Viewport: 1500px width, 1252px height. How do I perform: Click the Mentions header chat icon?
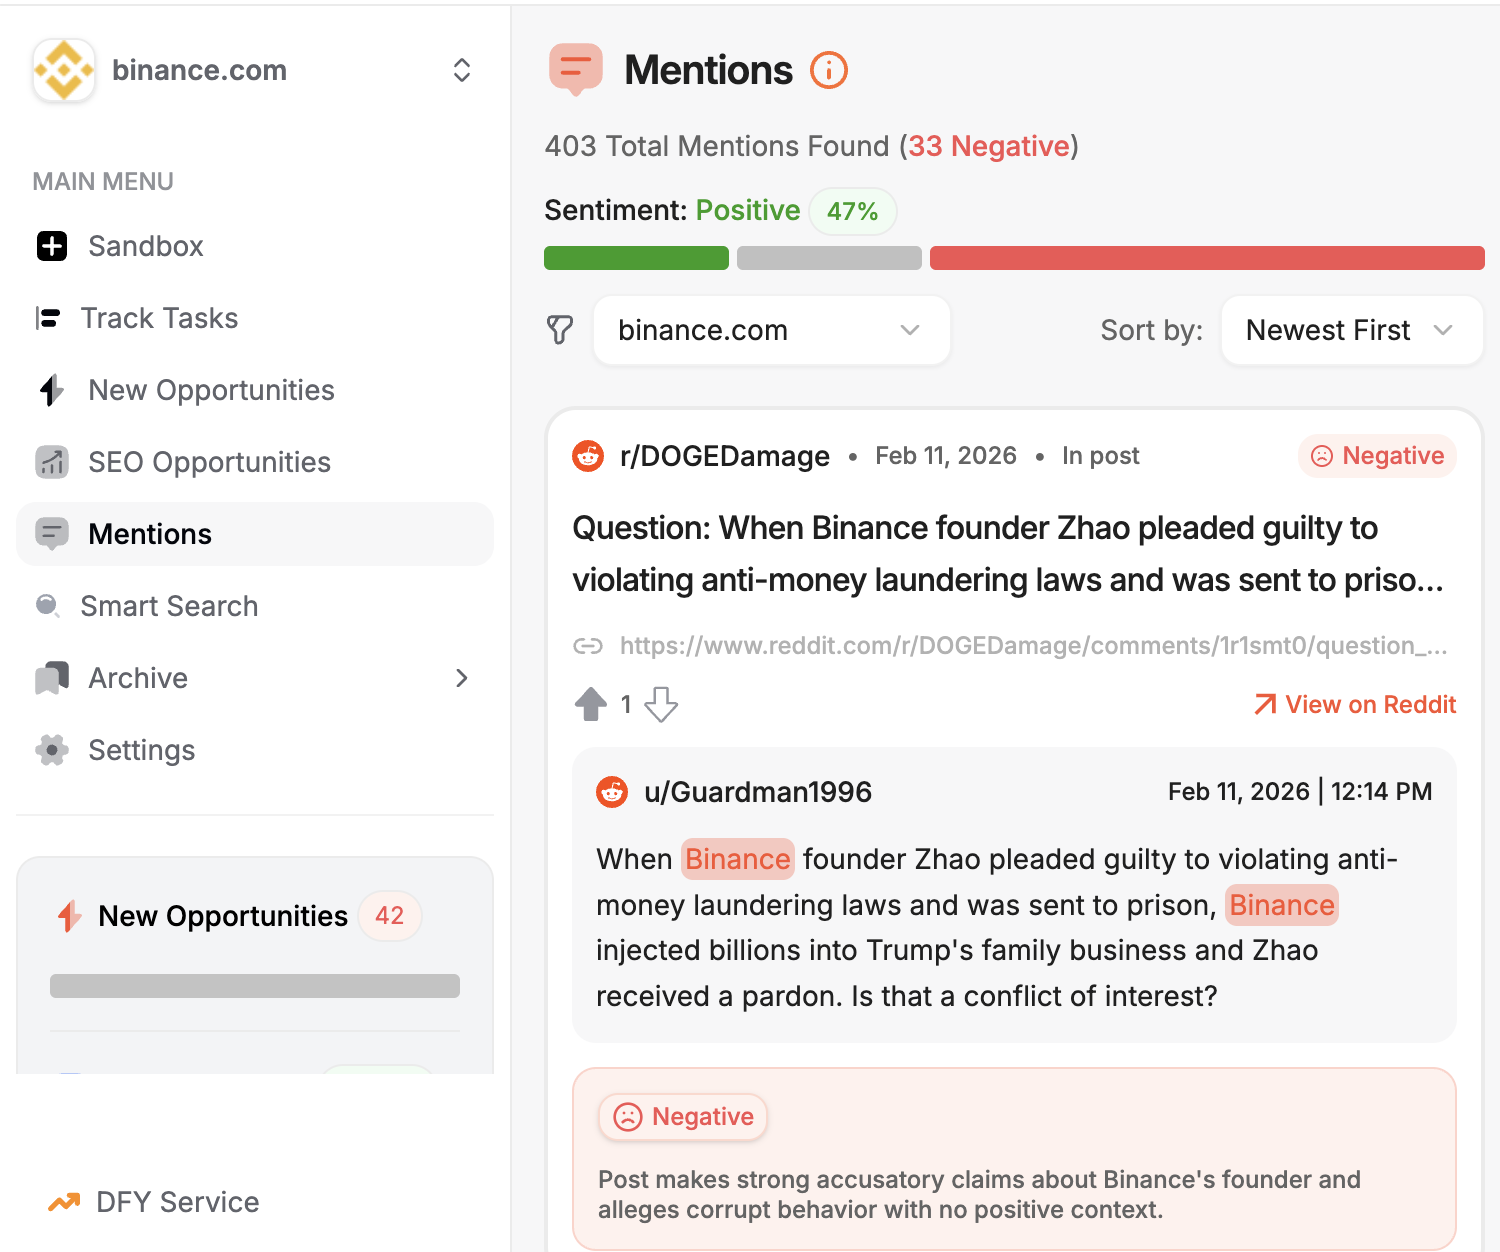click(x=576, y=70)
